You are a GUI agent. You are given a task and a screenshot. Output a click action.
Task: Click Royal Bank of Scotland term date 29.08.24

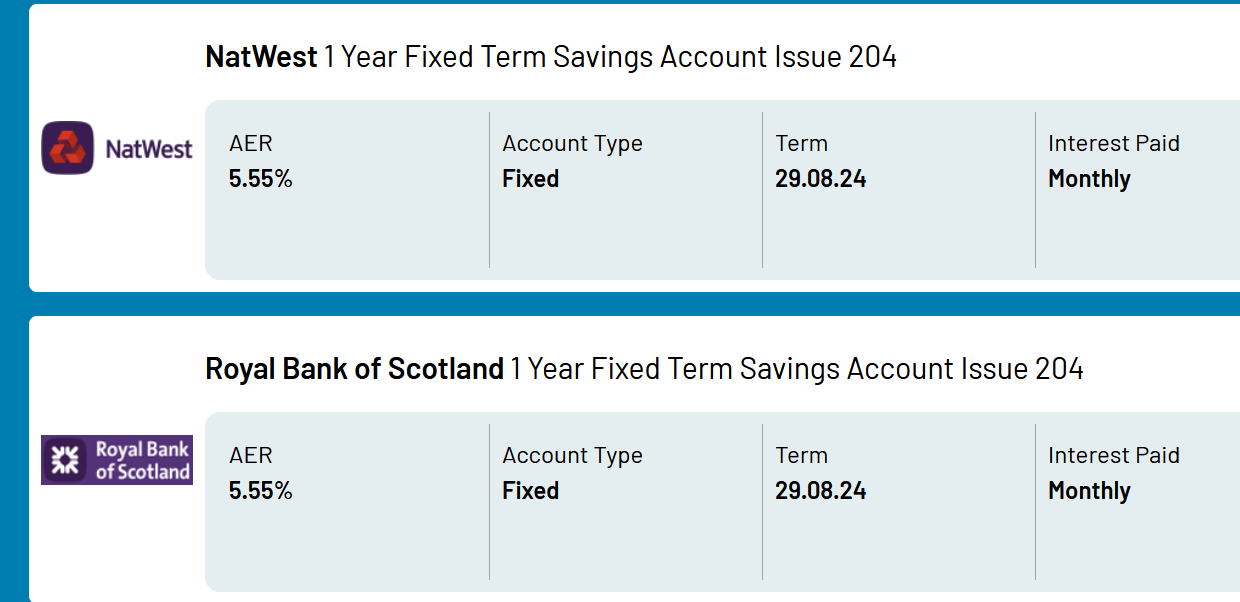[x=821, y=491]
